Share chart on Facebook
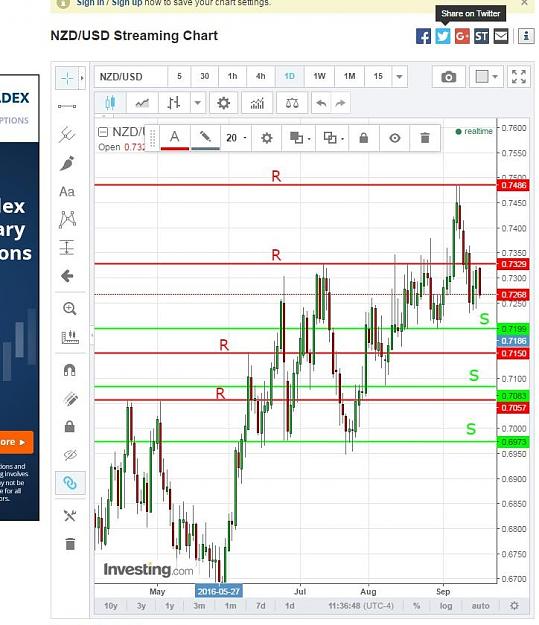The width and height of the screenshot is (539, 625). (x=423, y=36)
